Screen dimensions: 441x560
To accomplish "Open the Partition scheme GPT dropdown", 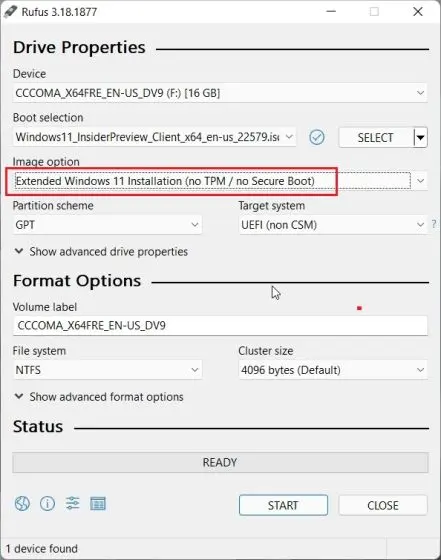I will point(107,225).
